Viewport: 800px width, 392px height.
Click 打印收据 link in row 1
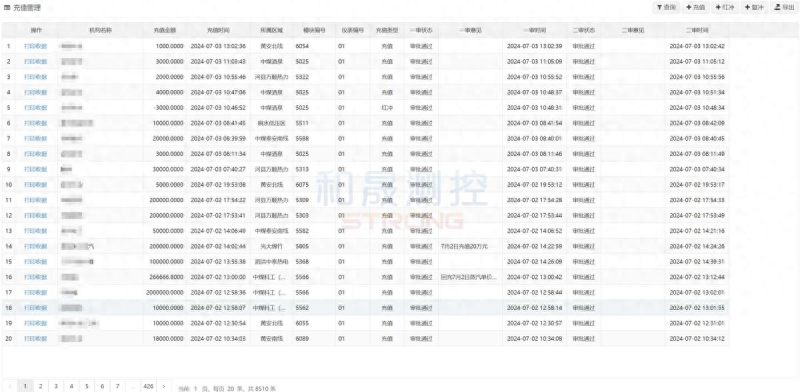point(36,46)
